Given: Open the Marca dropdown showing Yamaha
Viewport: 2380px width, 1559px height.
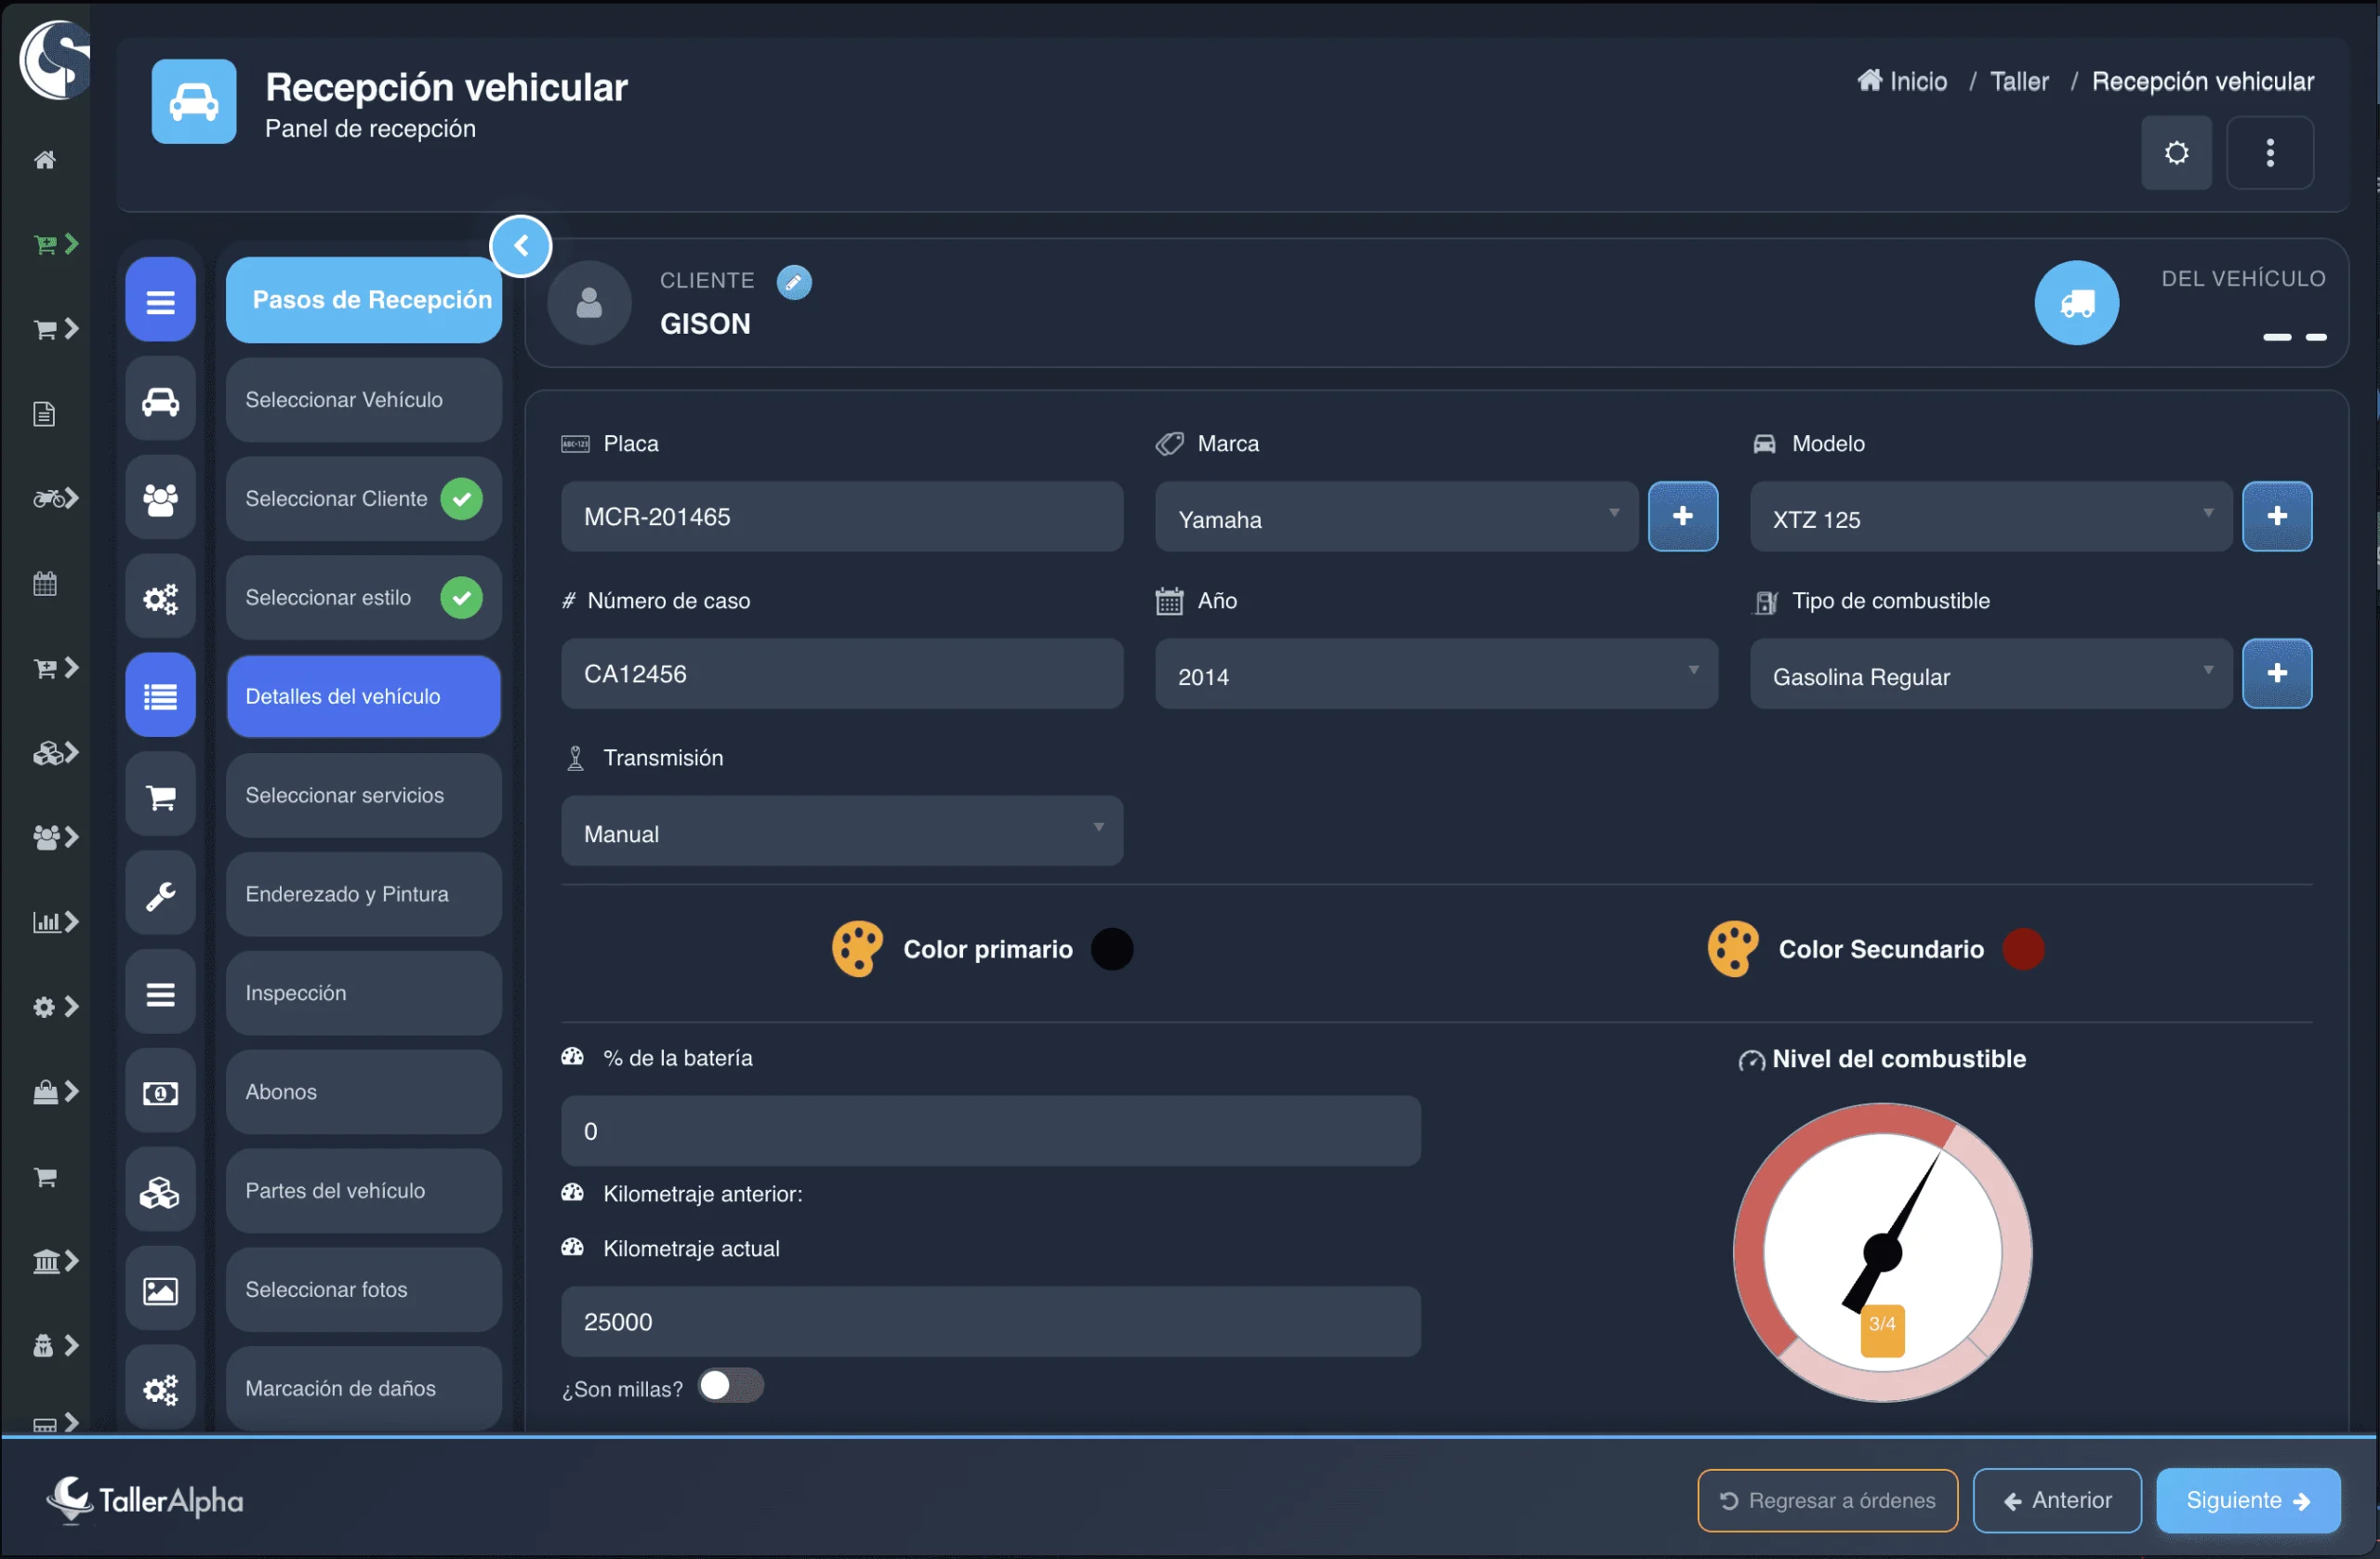Looking at the screenshot, I should [x=1395, y=518].
